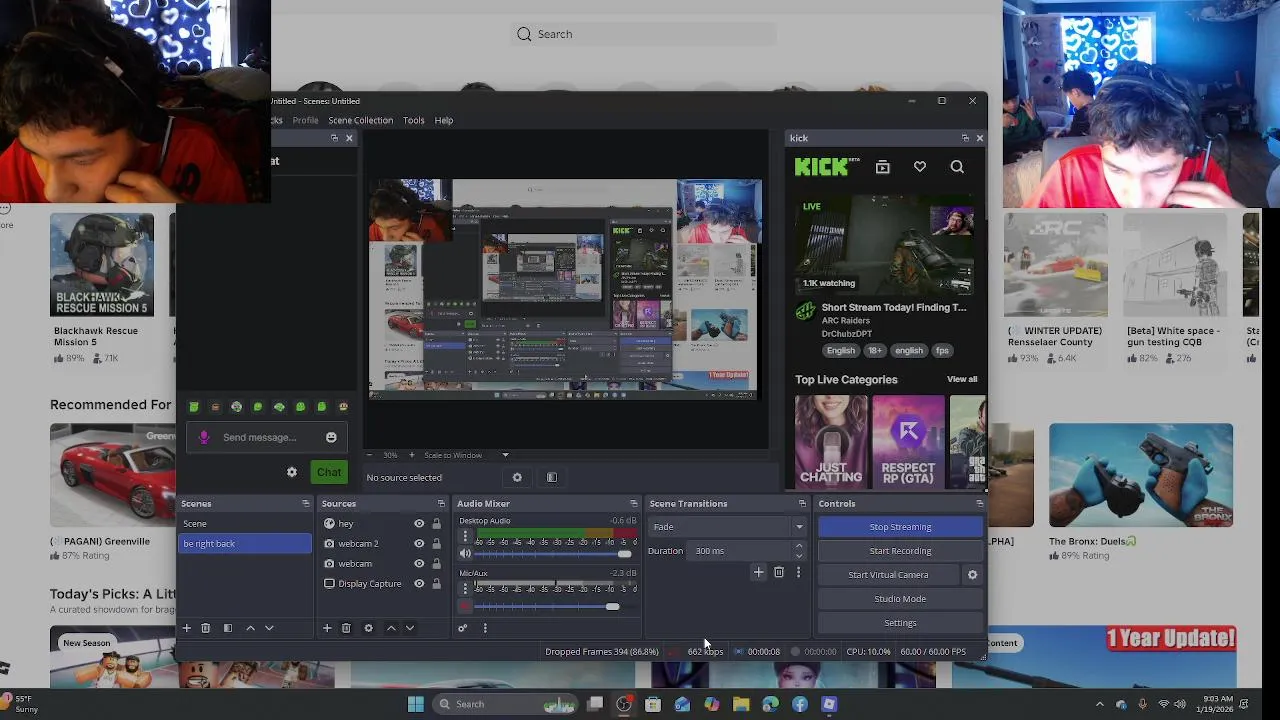Viewport: 1280px width, 720px height.
Task: Open preview scale dropdown arrow
Action: click(x=505, y=455)
